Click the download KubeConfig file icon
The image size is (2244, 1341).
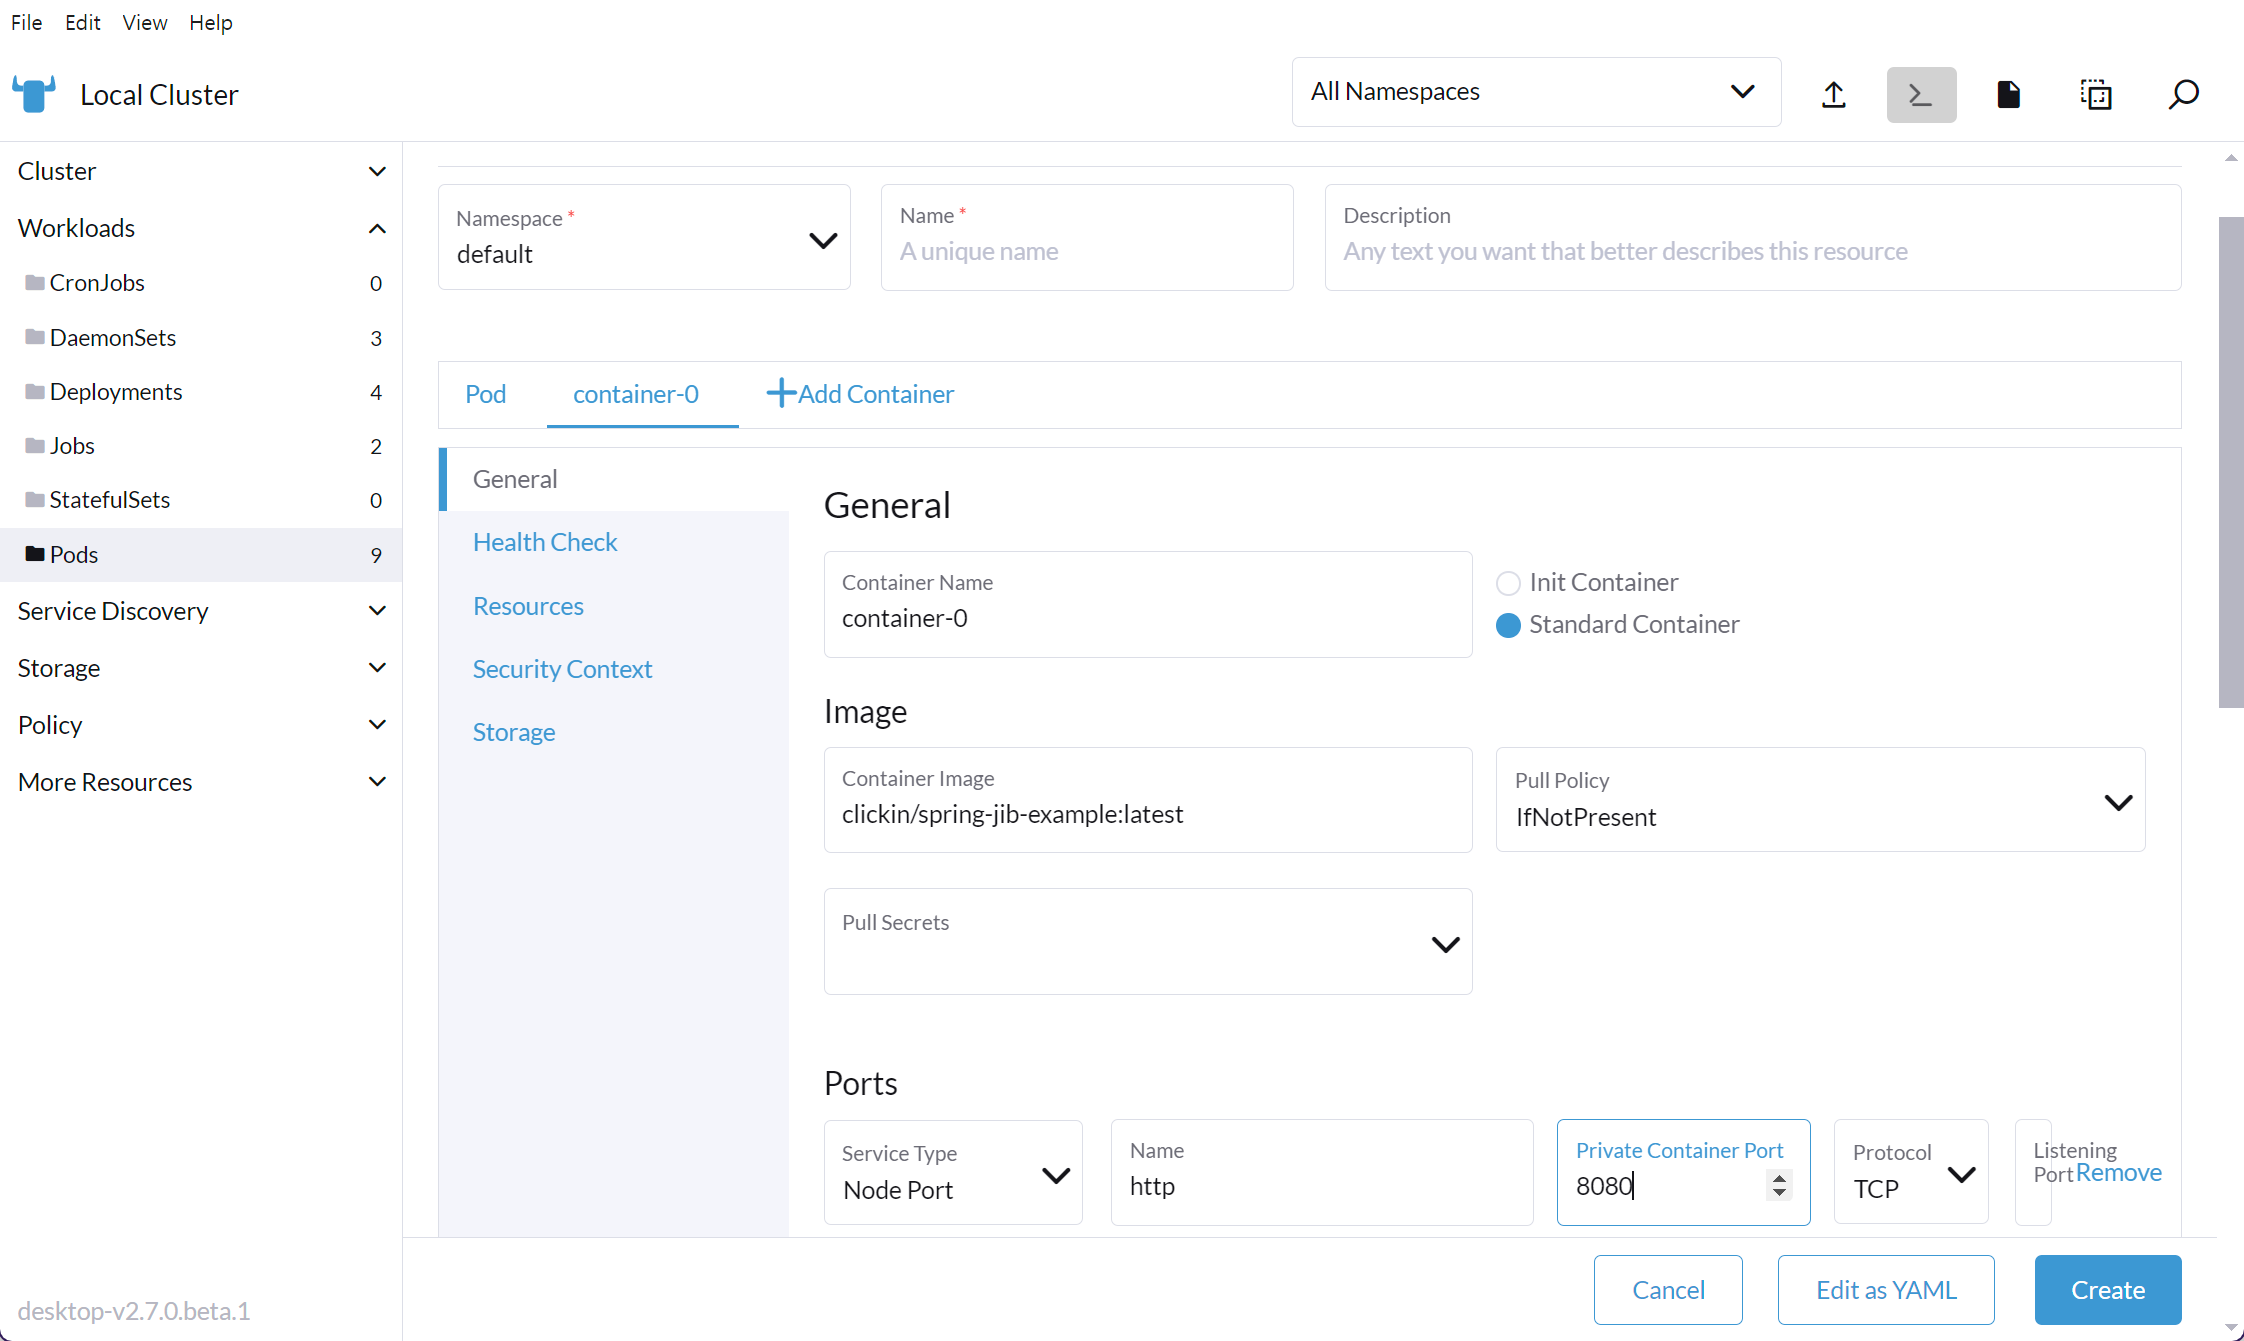(x=2008, y=95)
